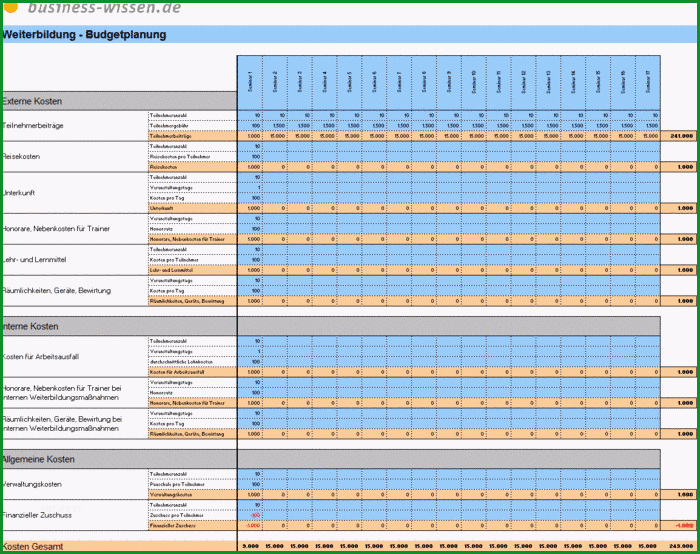
Task: Select the 'Finanzieller Zuschuss' category label on the left
Action: click(37, 515)
